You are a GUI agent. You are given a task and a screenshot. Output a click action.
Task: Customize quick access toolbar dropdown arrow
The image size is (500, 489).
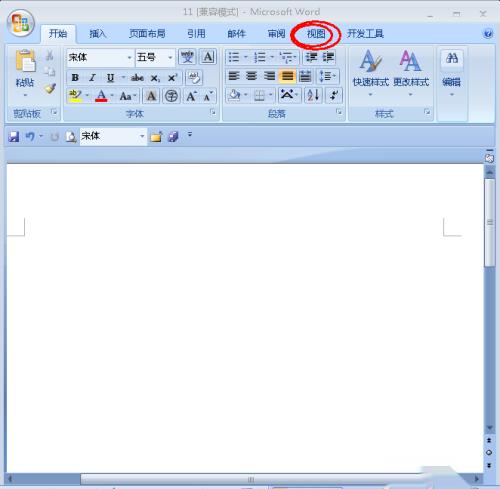[x=190, y=134]
